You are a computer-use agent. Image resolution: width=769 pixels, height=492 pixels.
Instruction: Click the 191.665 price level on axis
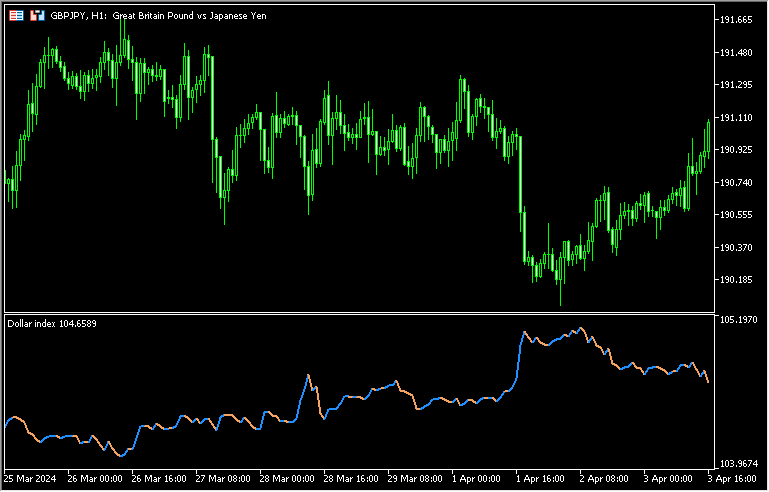736,20
